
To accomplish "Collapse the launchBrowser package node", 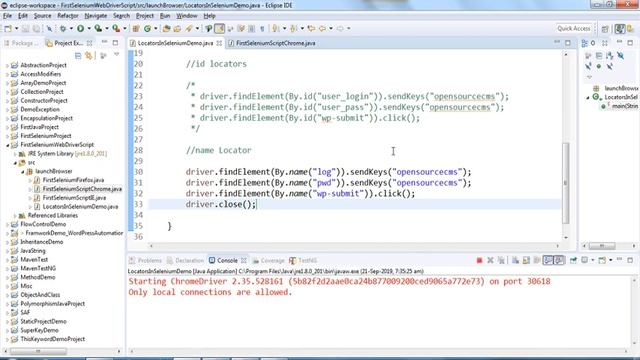I will coord(22,171).
